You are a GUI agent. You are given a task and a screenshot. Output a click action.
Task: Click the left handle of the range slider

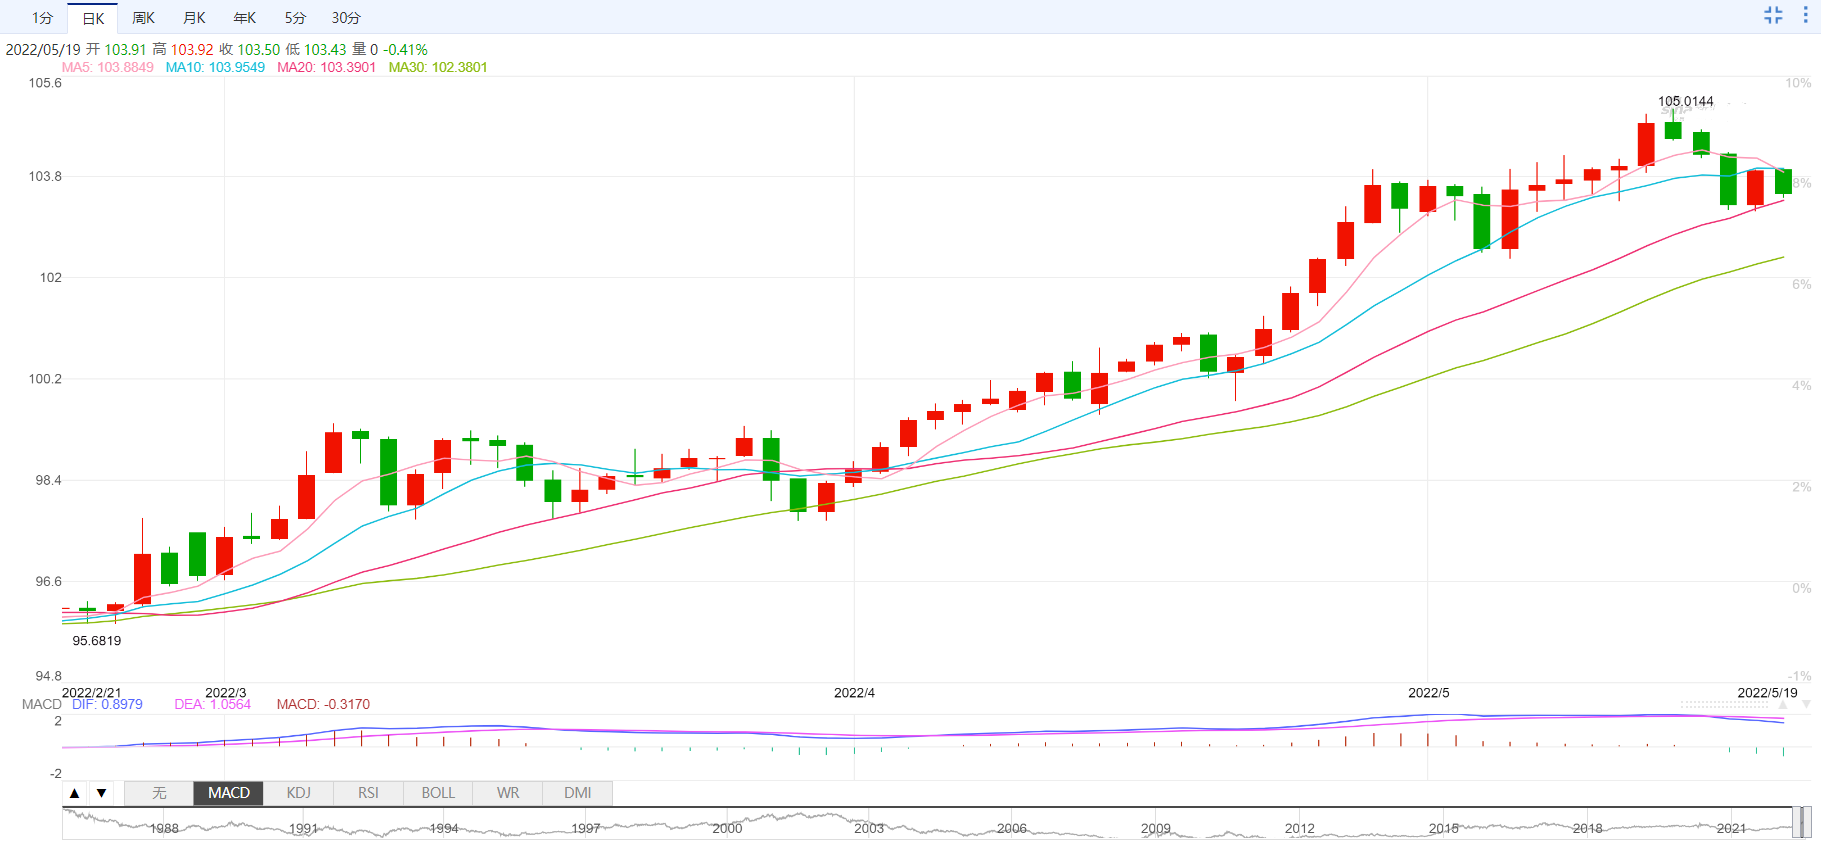tap(1797, 822)
